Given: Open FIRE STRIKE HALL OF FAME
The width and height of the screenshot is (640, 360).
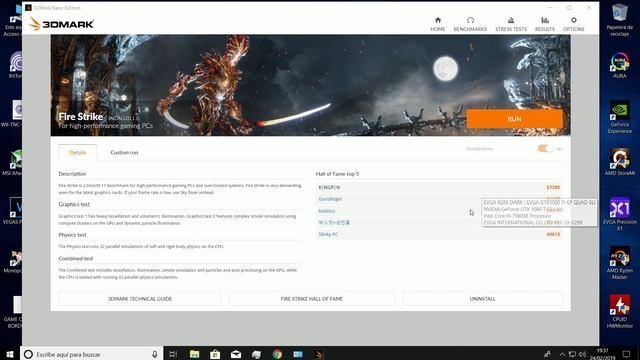Looking at the screenshot, I should (311, 299).
